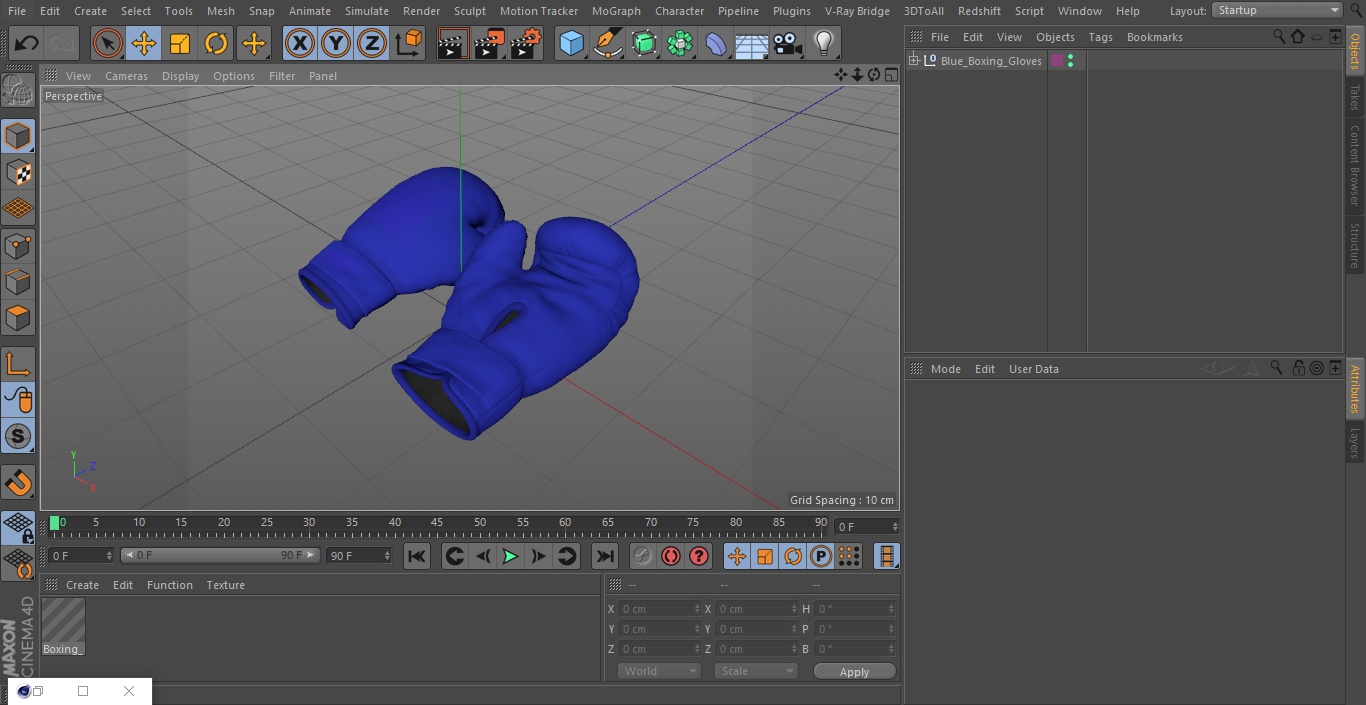Screen dimensions: 1366x705
Task: Add a Light object
Action: pos(824,43)
